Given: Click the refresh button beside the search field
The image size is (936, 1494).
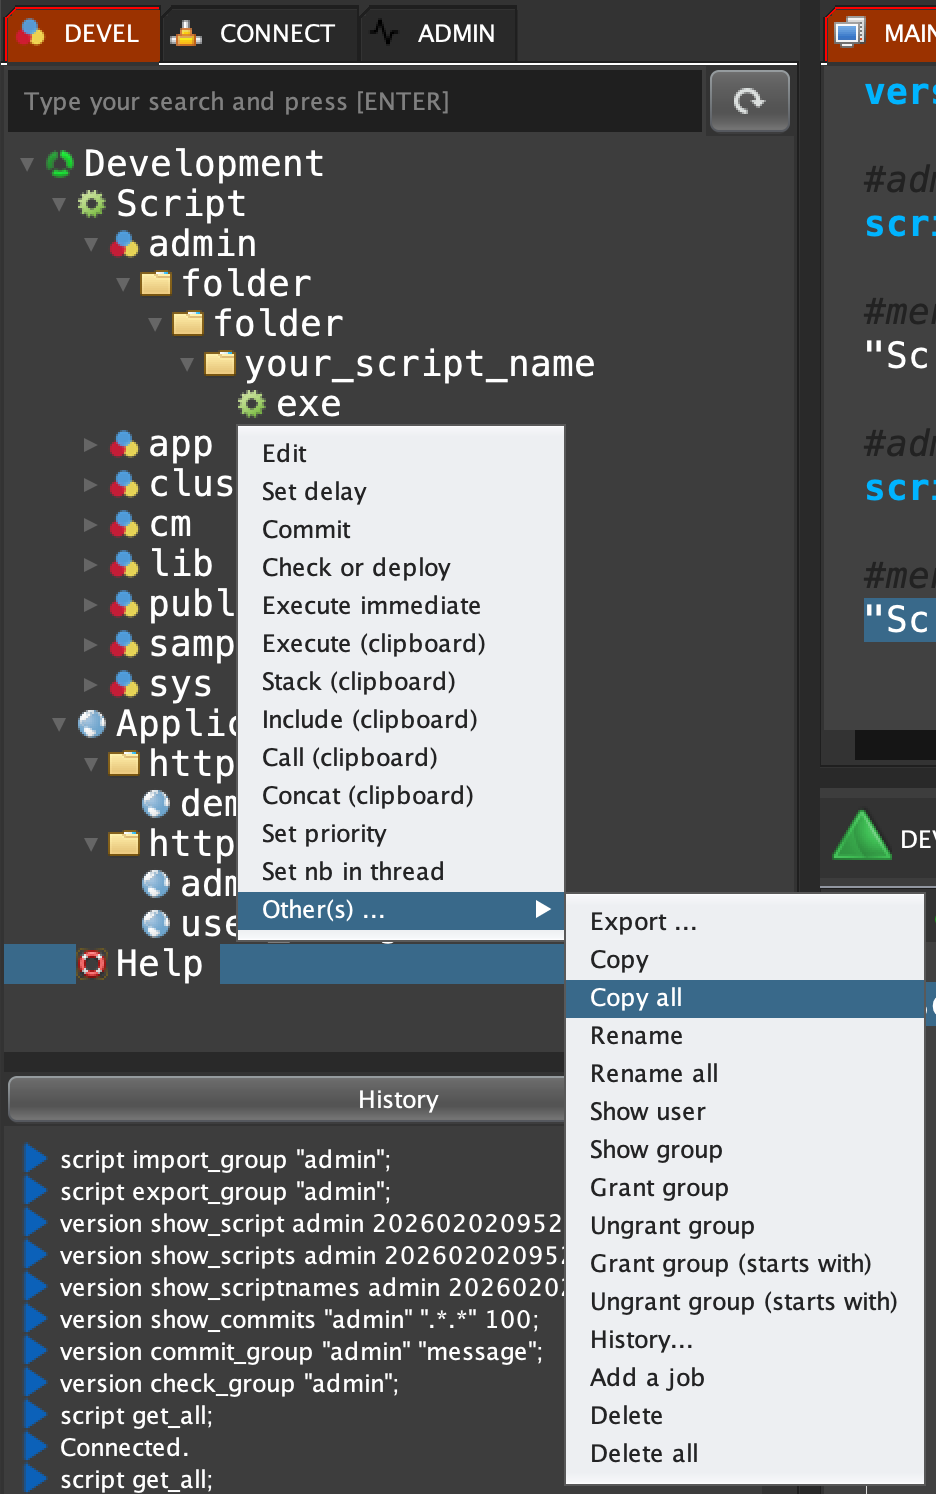Looking at the screenshot, I should [x=749, y=101].
